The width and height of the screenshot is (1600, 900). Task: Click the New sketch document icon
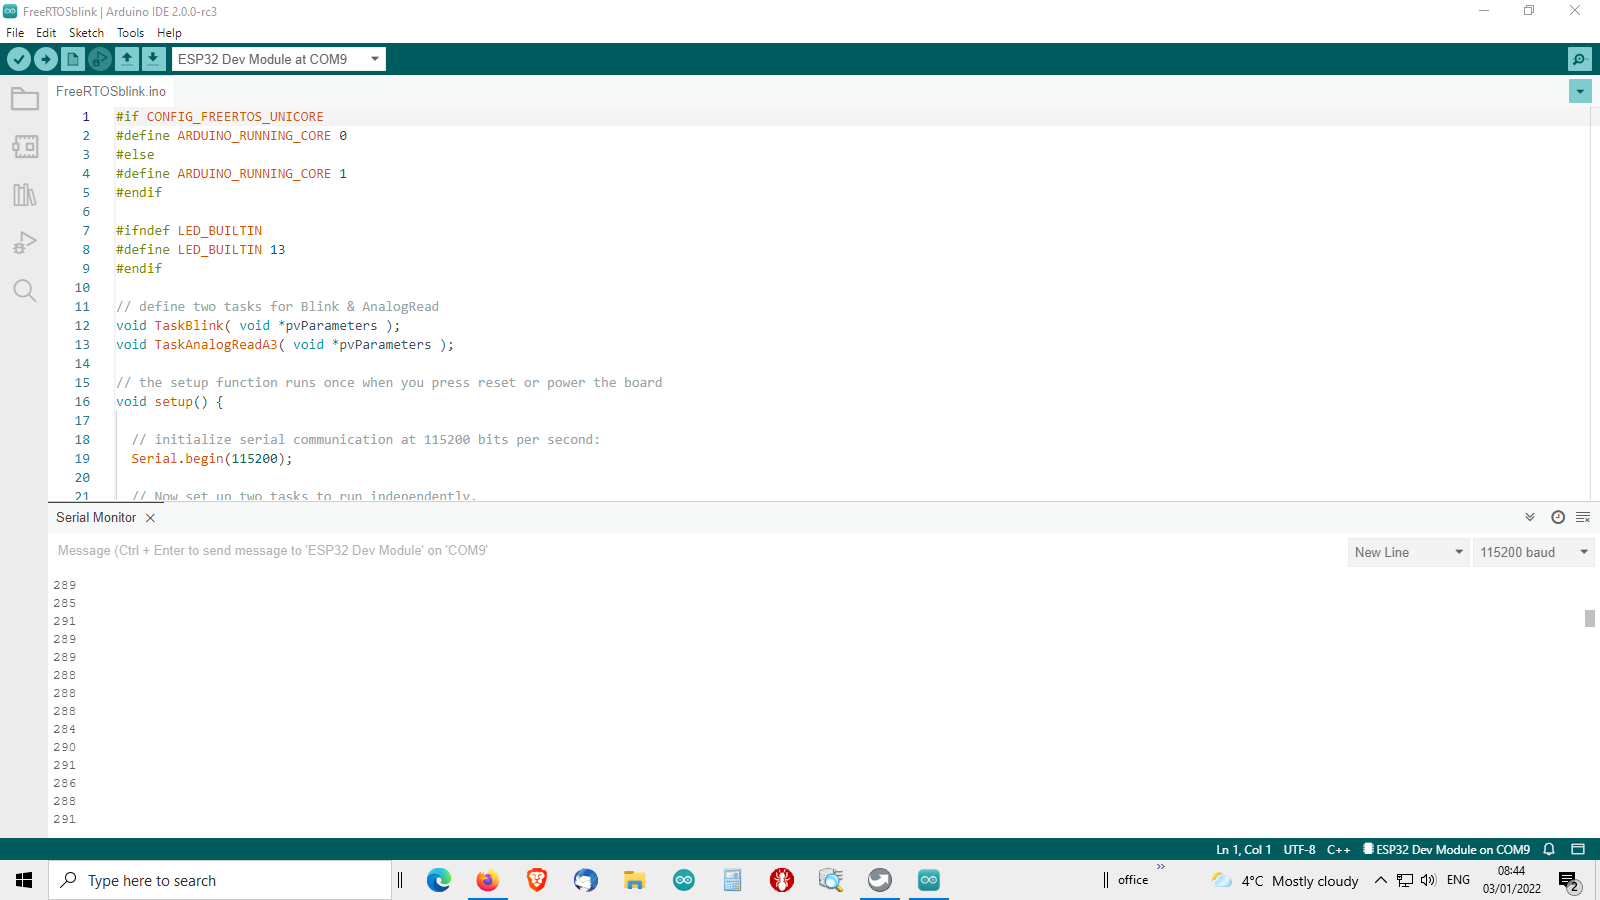[x=73, y=59]
